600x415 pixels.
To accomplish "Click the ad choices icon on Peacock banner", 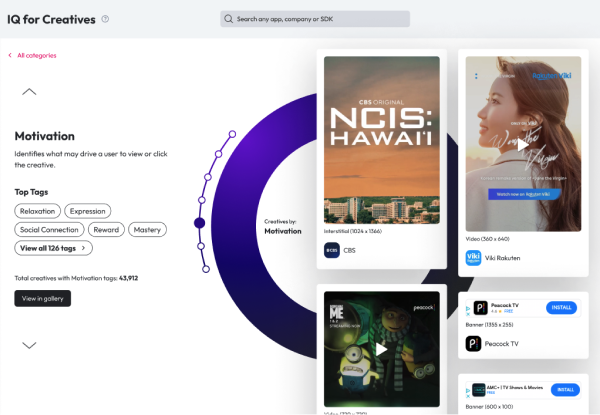I will (x=468, y=311).
